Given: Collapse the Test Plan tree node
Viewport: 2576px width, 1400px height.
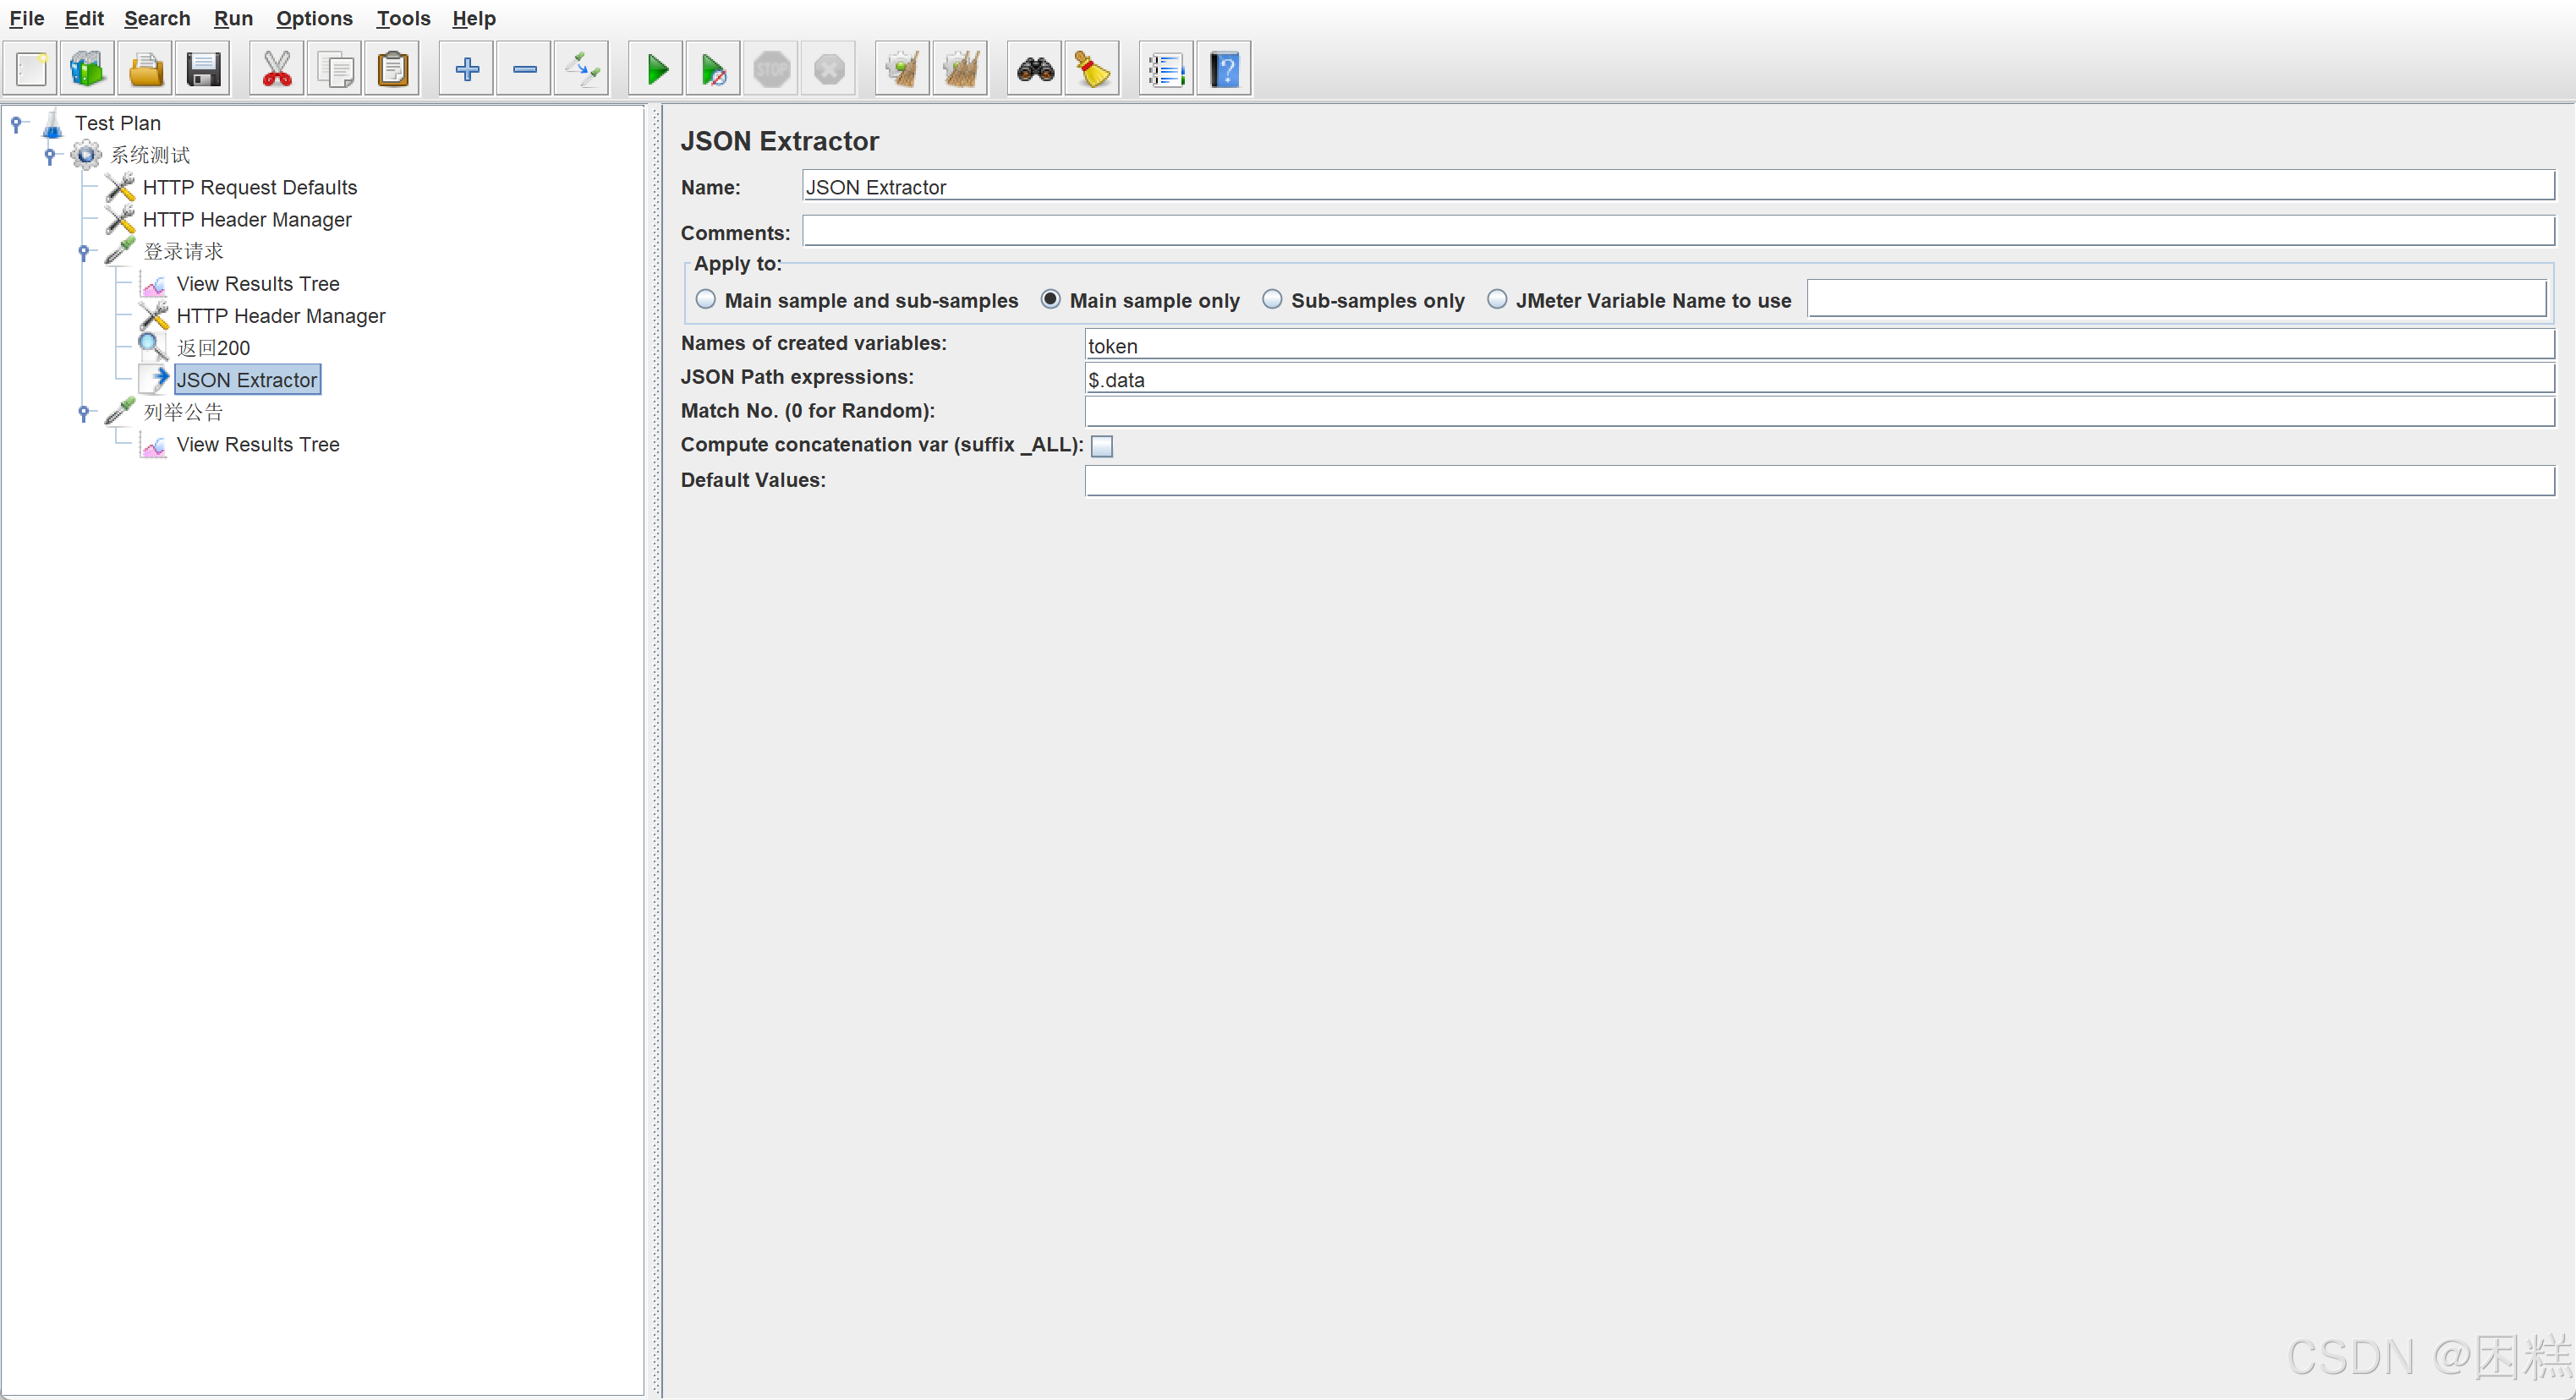Looking at the screenshot, I should (17, 123).
